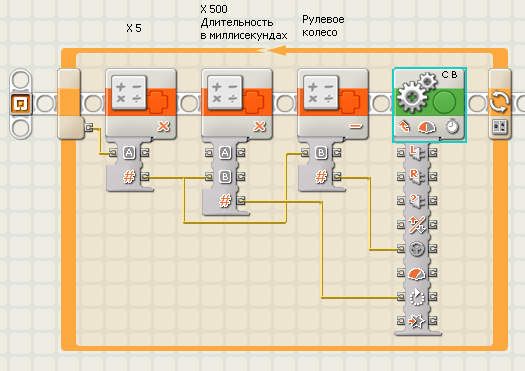Click the program start point icon

tap(20, 103)
